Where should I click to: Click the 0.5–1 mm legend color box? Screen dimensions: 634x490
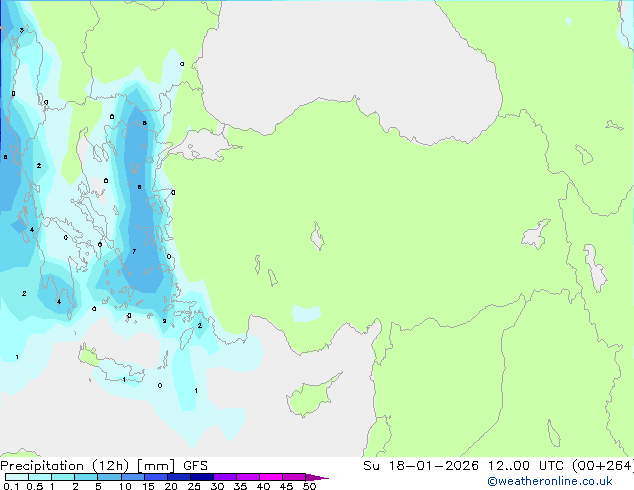pos(40,477)
